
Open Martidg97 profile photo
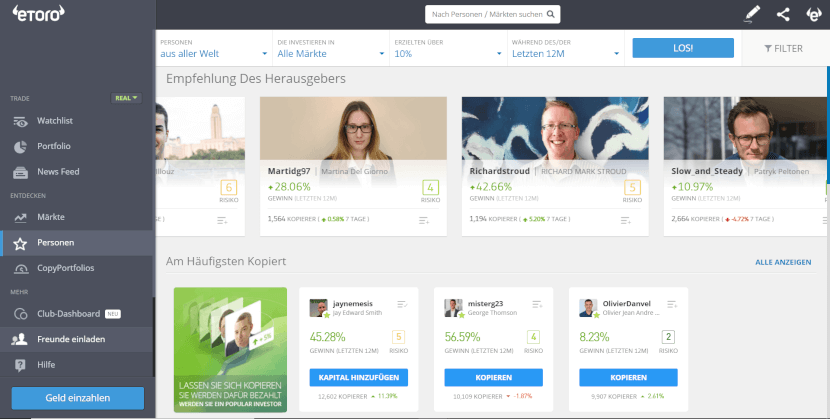pyautogui.click(x=353, y=129)
